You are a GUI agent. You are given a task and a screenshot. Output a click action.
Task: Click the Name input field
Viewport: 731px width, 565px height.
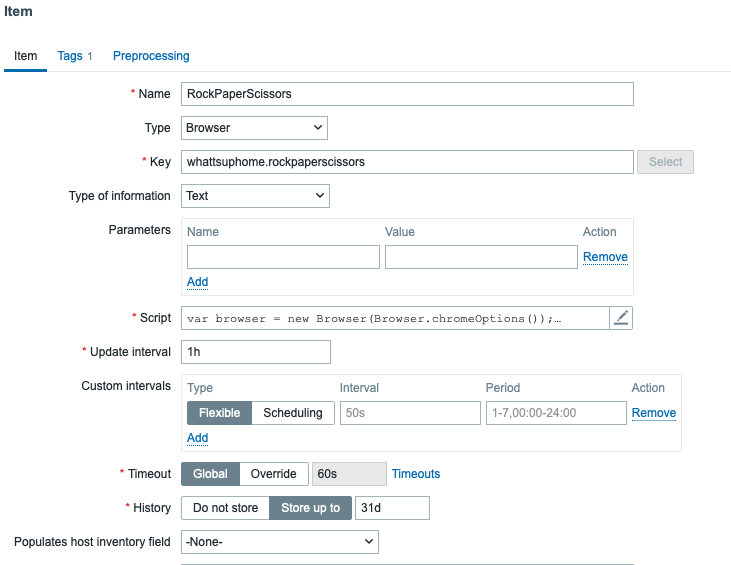(x=407, y=94)
